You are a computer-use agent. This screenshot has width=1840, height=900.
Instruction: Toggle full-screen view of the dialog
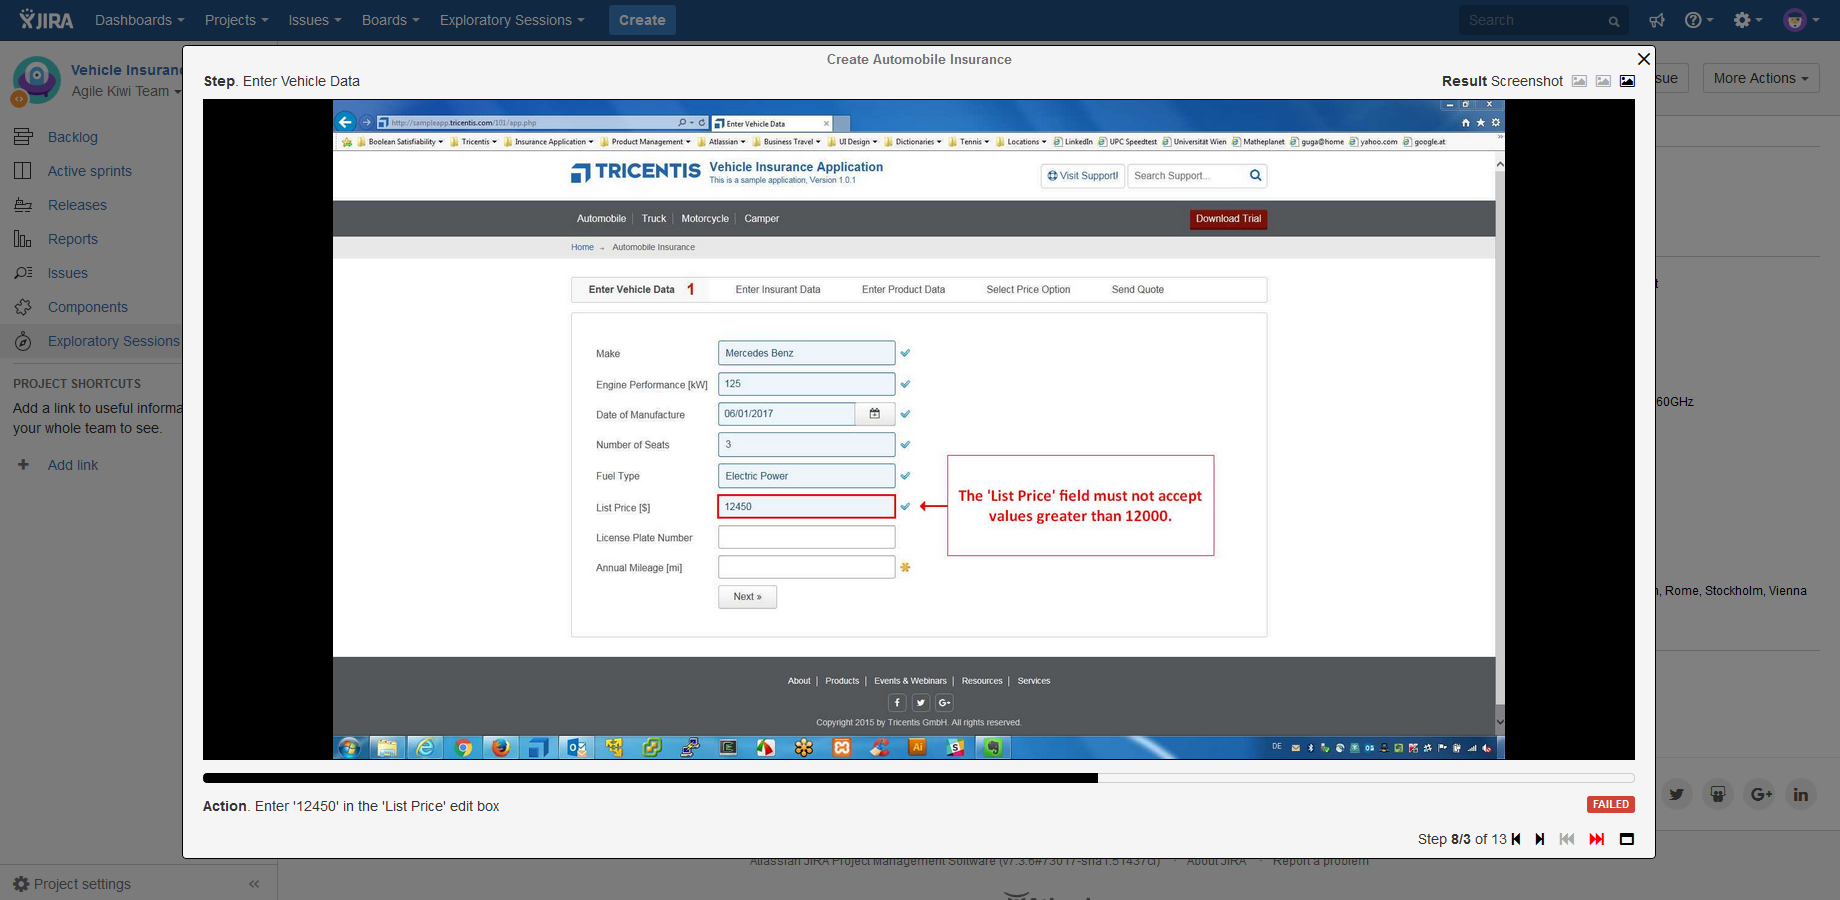pos(1627,839)
